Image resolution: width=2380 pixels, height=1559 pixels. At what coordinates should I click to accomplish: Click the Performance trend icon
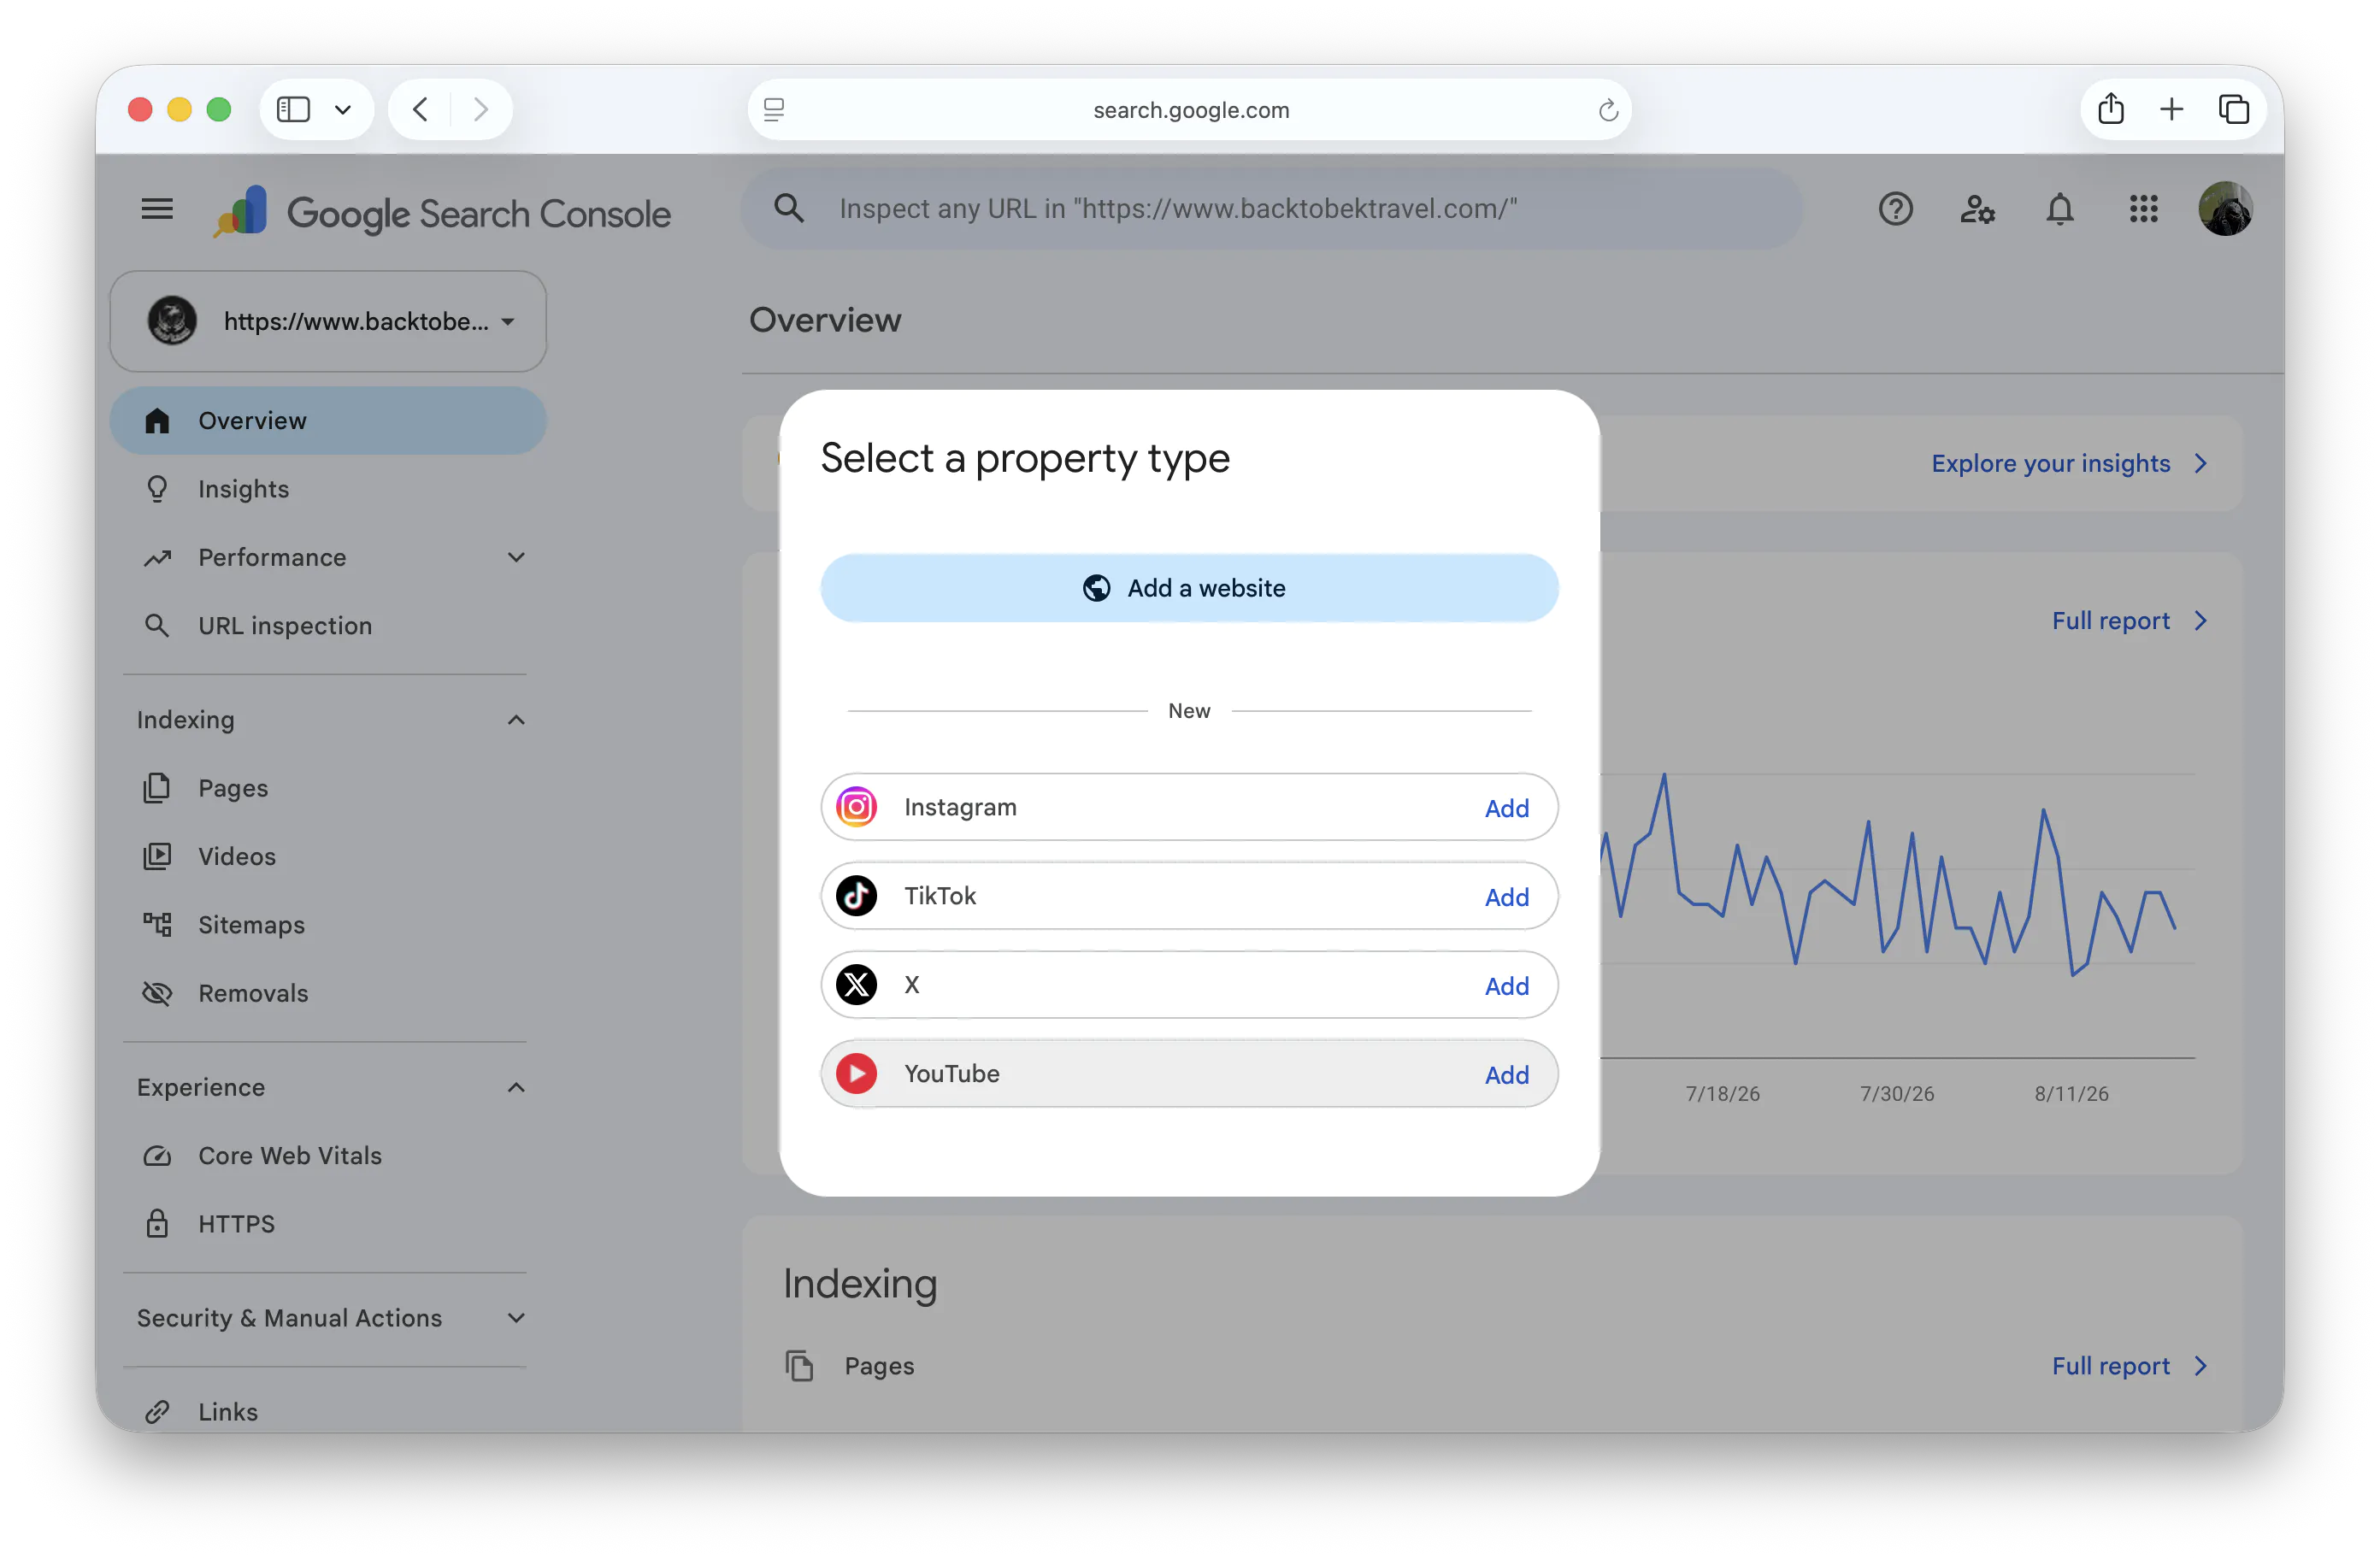pyautogui.click(x=157, y=558)
